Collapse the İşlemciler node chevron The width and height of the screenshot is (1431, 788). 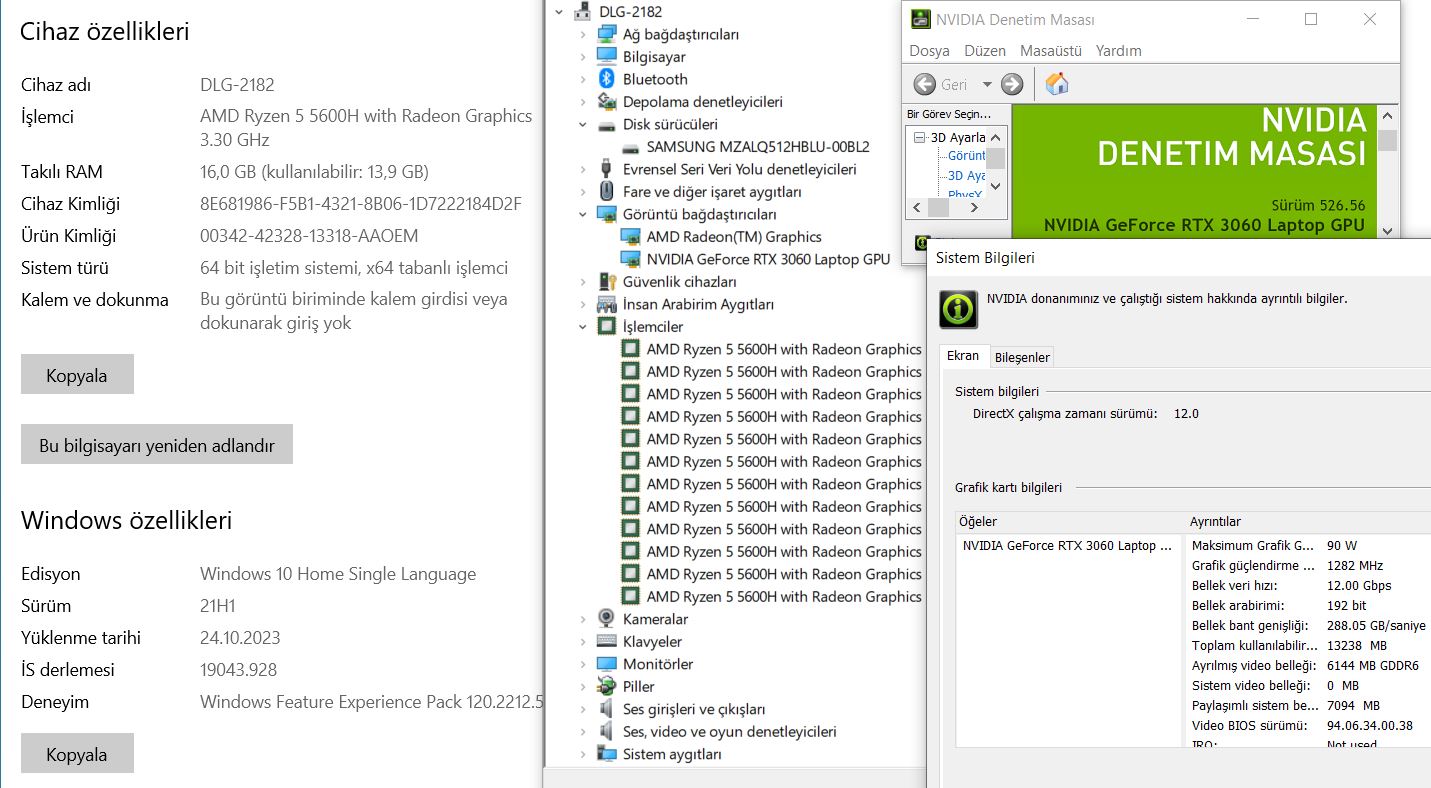coord(583,327)
